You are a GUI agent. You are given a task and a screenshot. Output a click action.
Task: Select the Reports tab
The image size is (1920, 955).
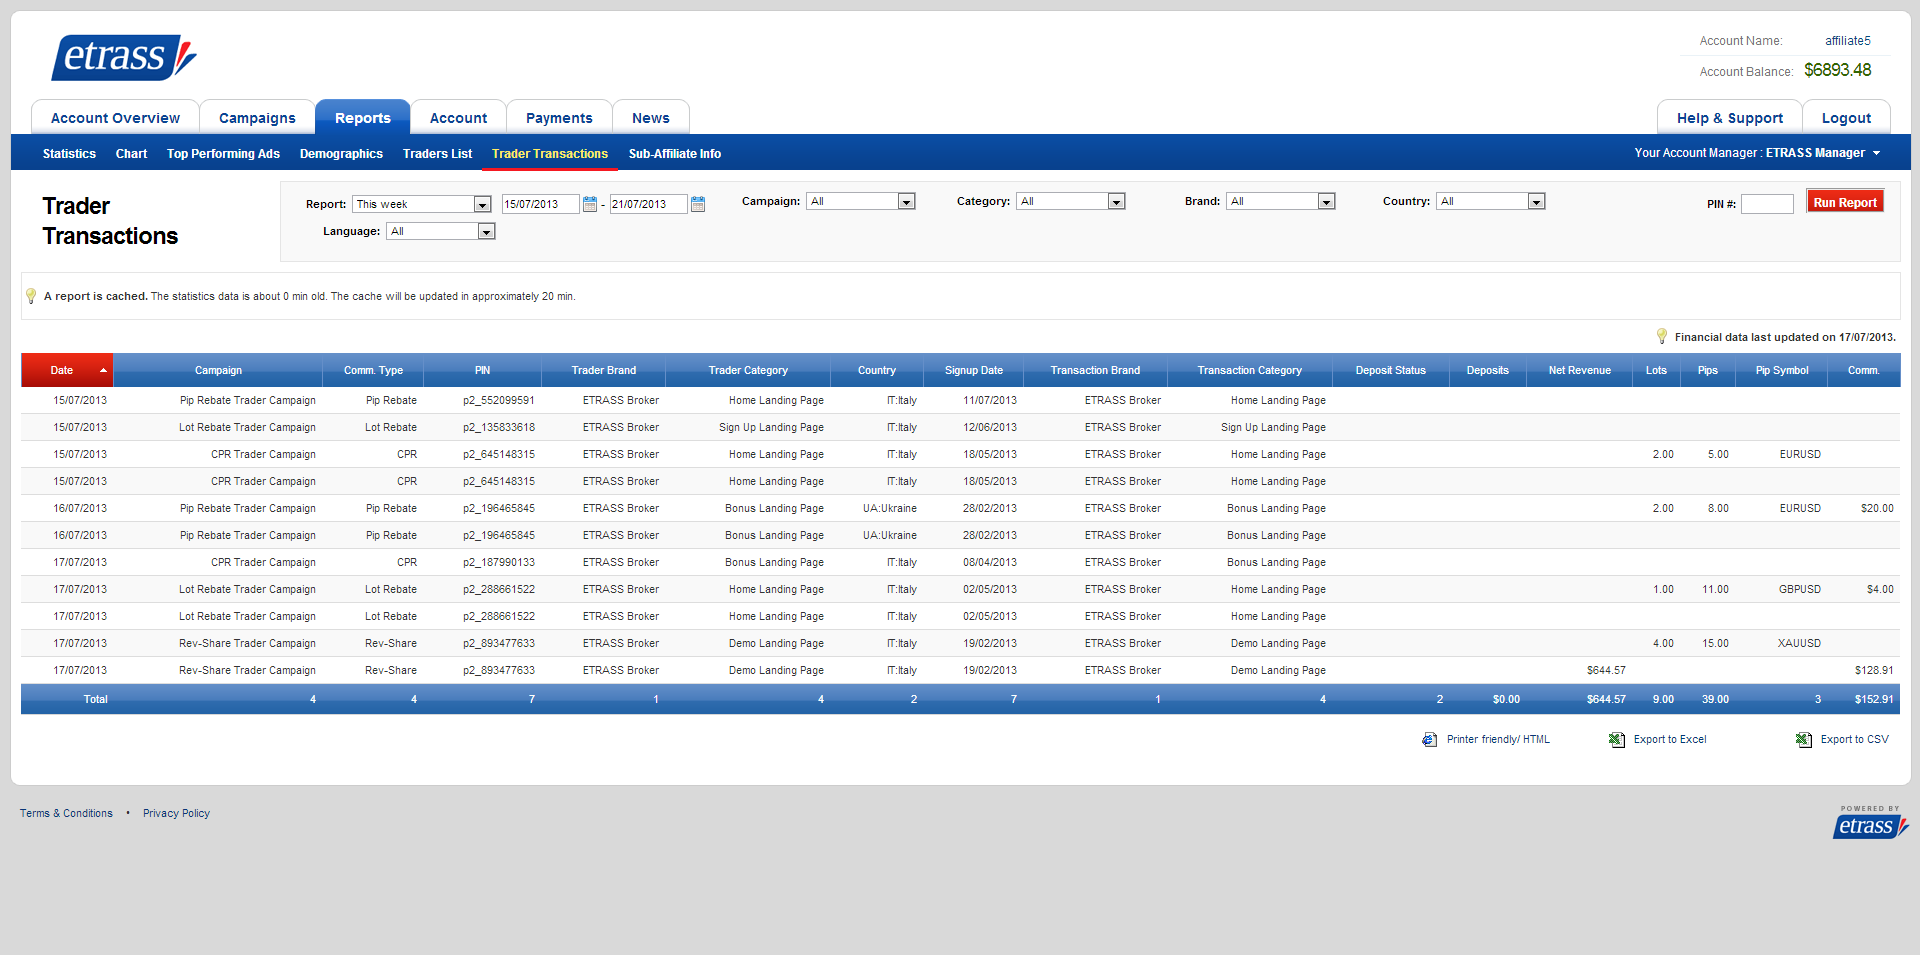(363, 118)
